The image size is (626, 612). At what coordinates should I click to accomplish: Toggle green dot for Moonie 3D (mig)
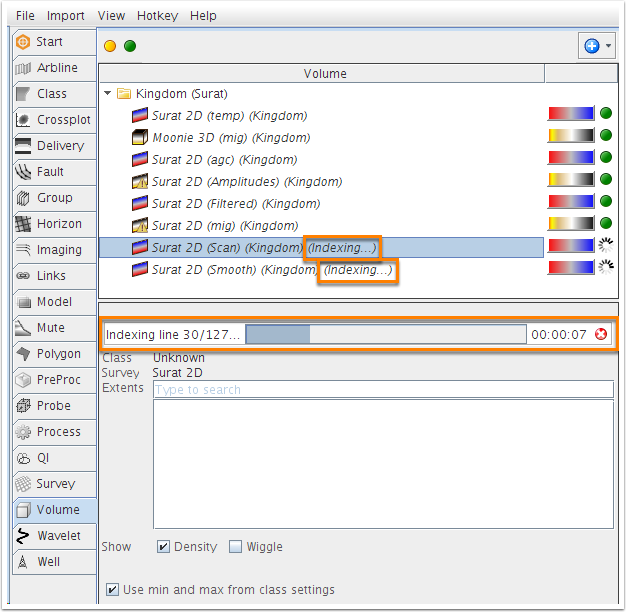click(606, 135)
